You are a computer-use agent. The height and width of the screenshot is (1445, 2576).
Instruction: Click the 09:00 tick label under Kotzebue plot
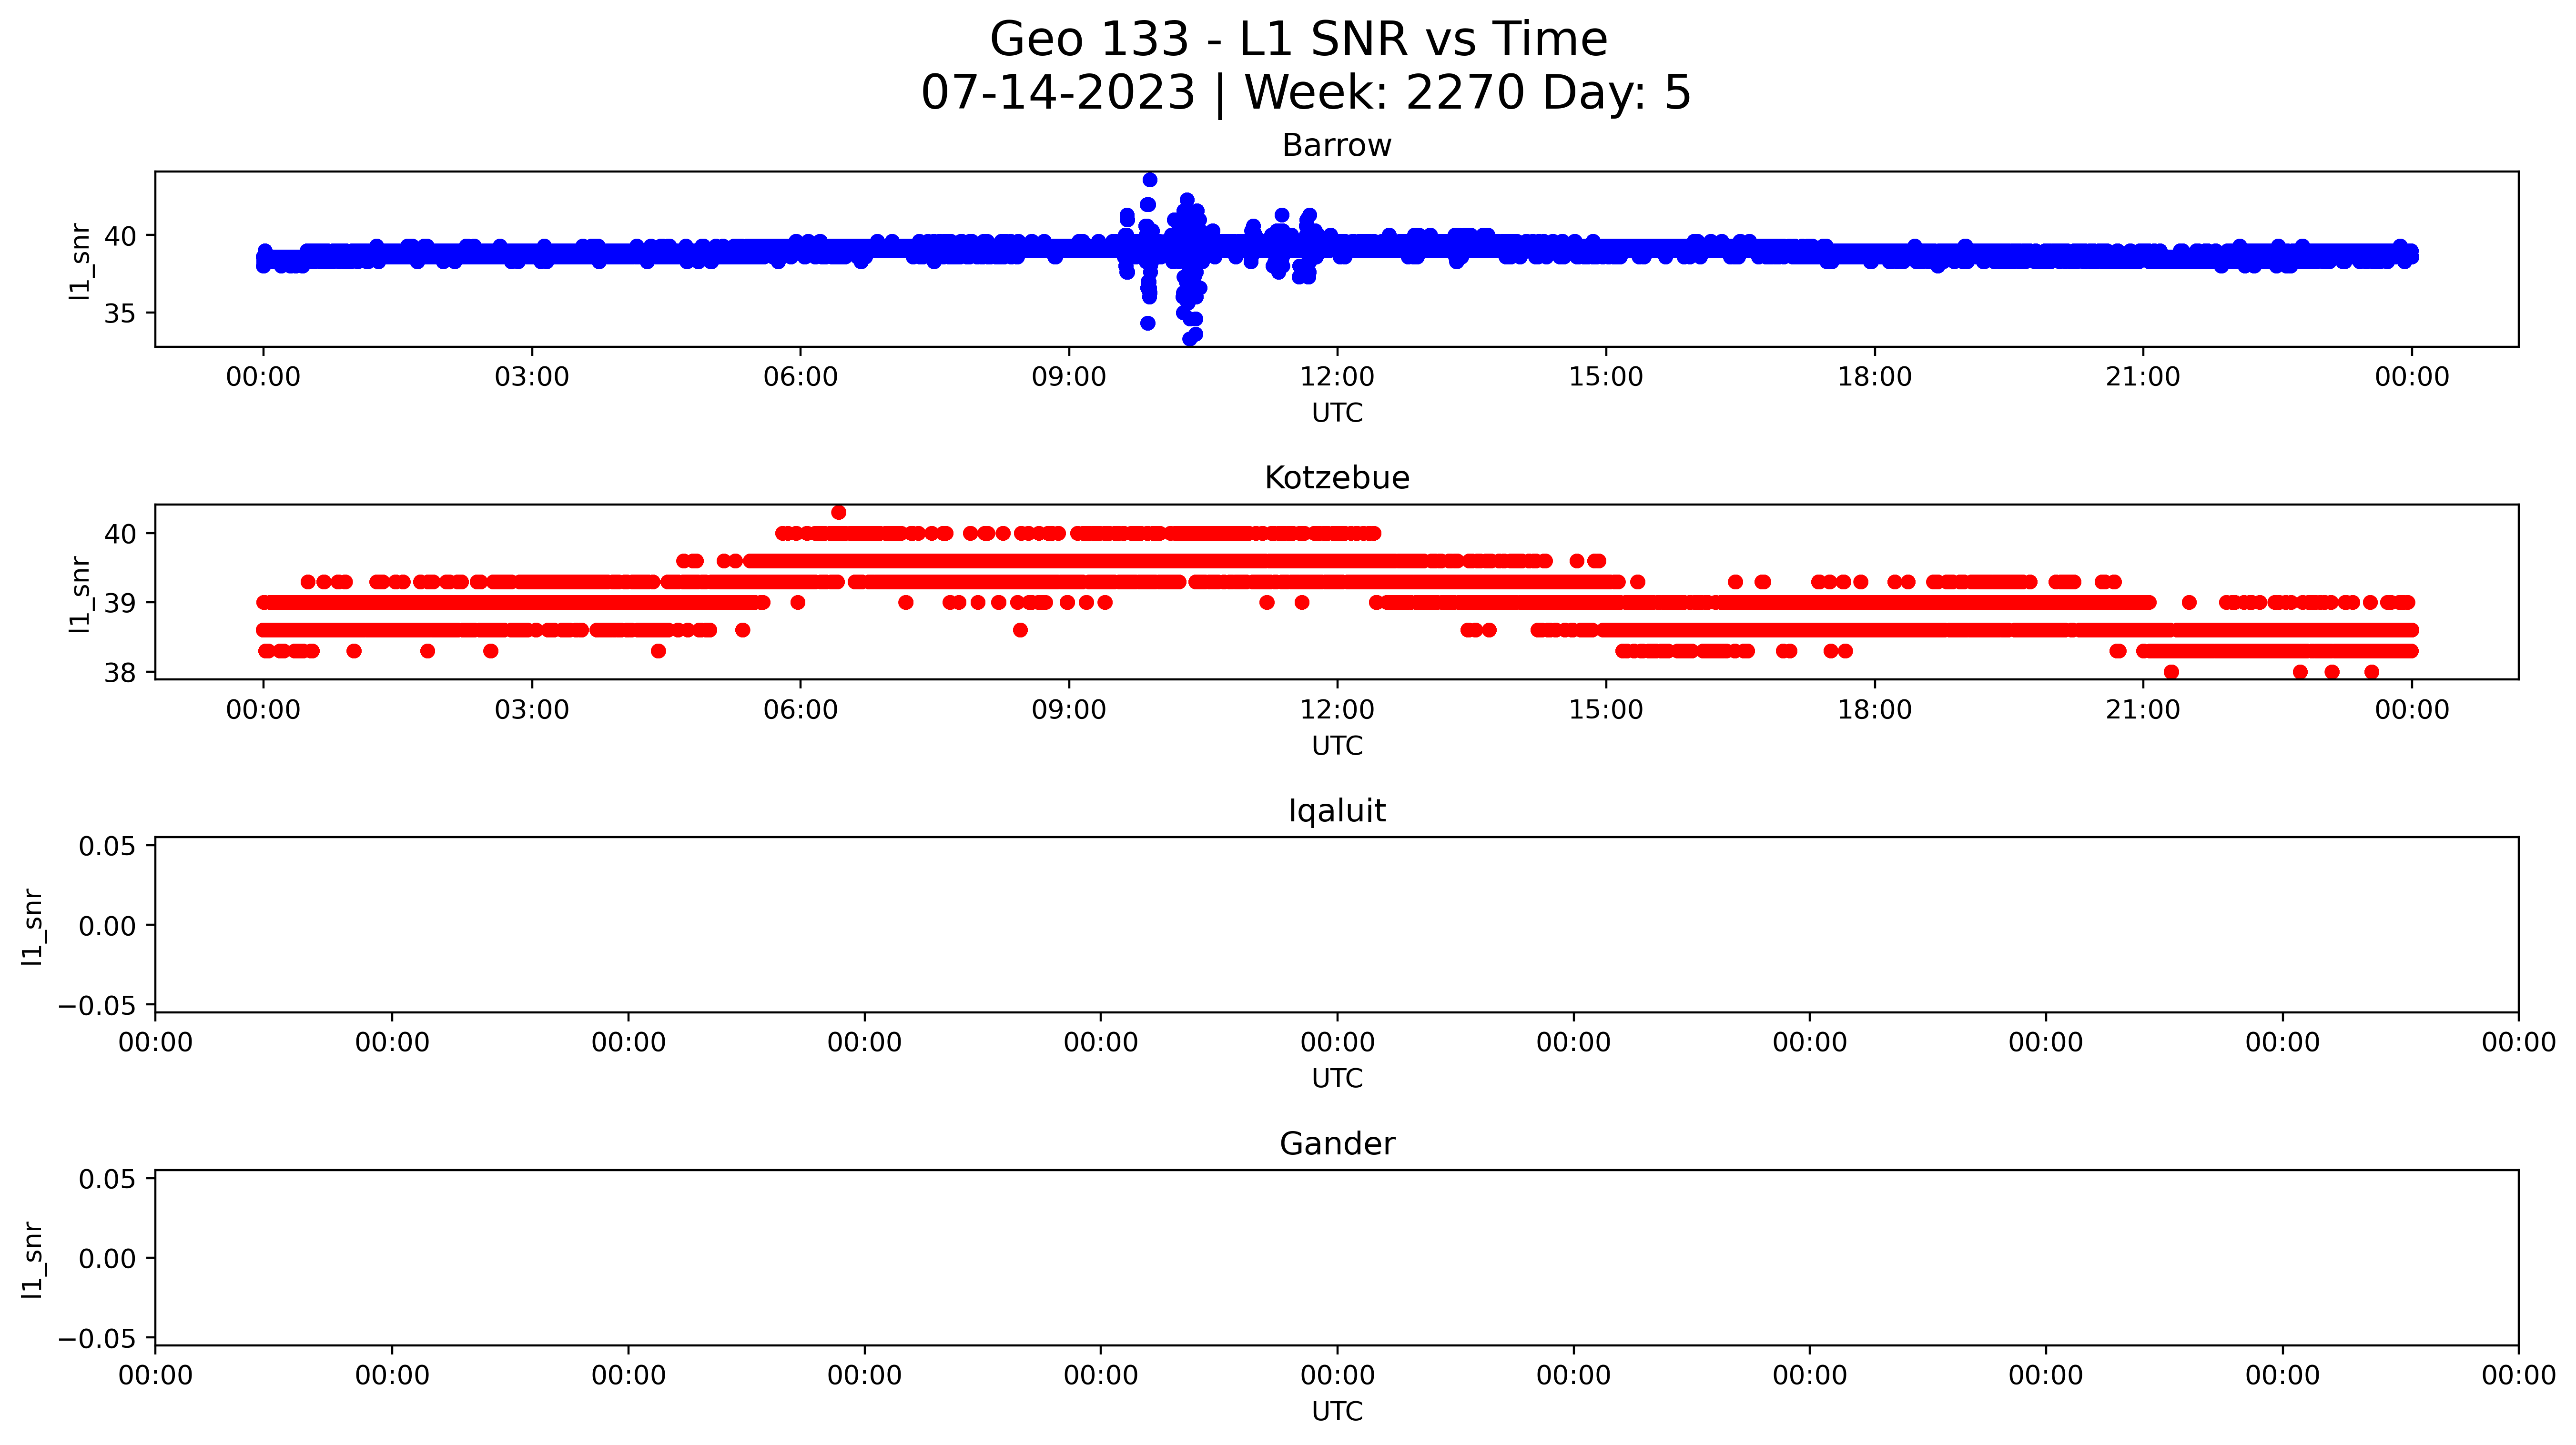1069,710
